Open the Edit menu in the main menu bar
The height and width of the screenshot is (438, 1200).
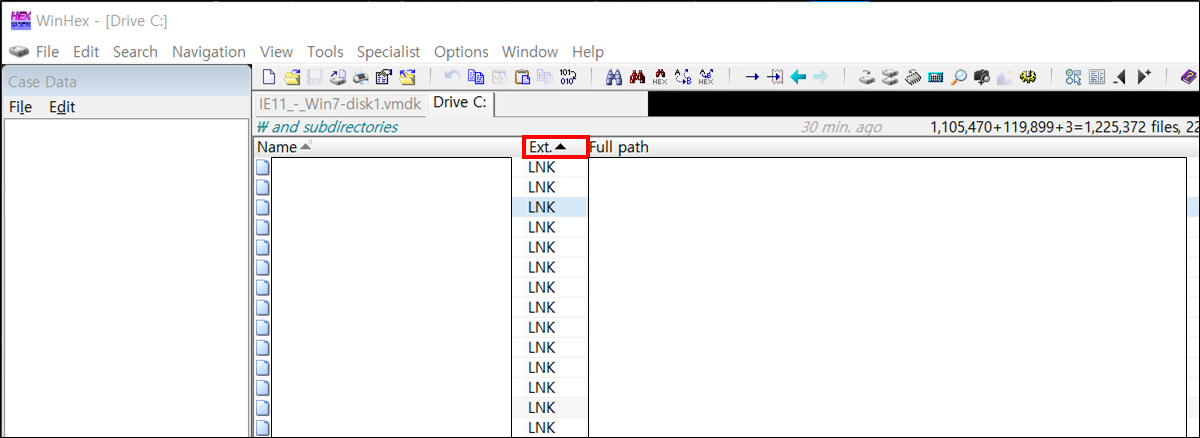pos(86,51)
